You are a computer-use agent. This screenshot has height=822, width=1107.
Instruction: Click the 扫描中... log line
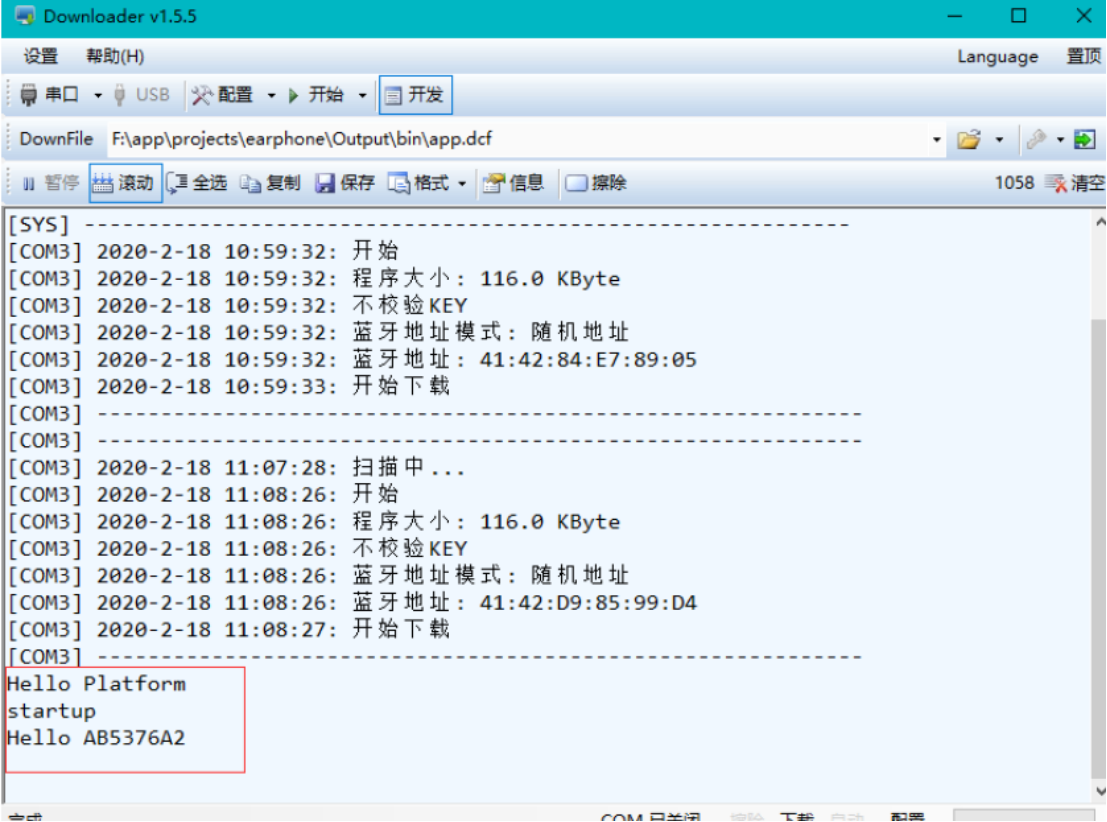[x=236, y=468]
